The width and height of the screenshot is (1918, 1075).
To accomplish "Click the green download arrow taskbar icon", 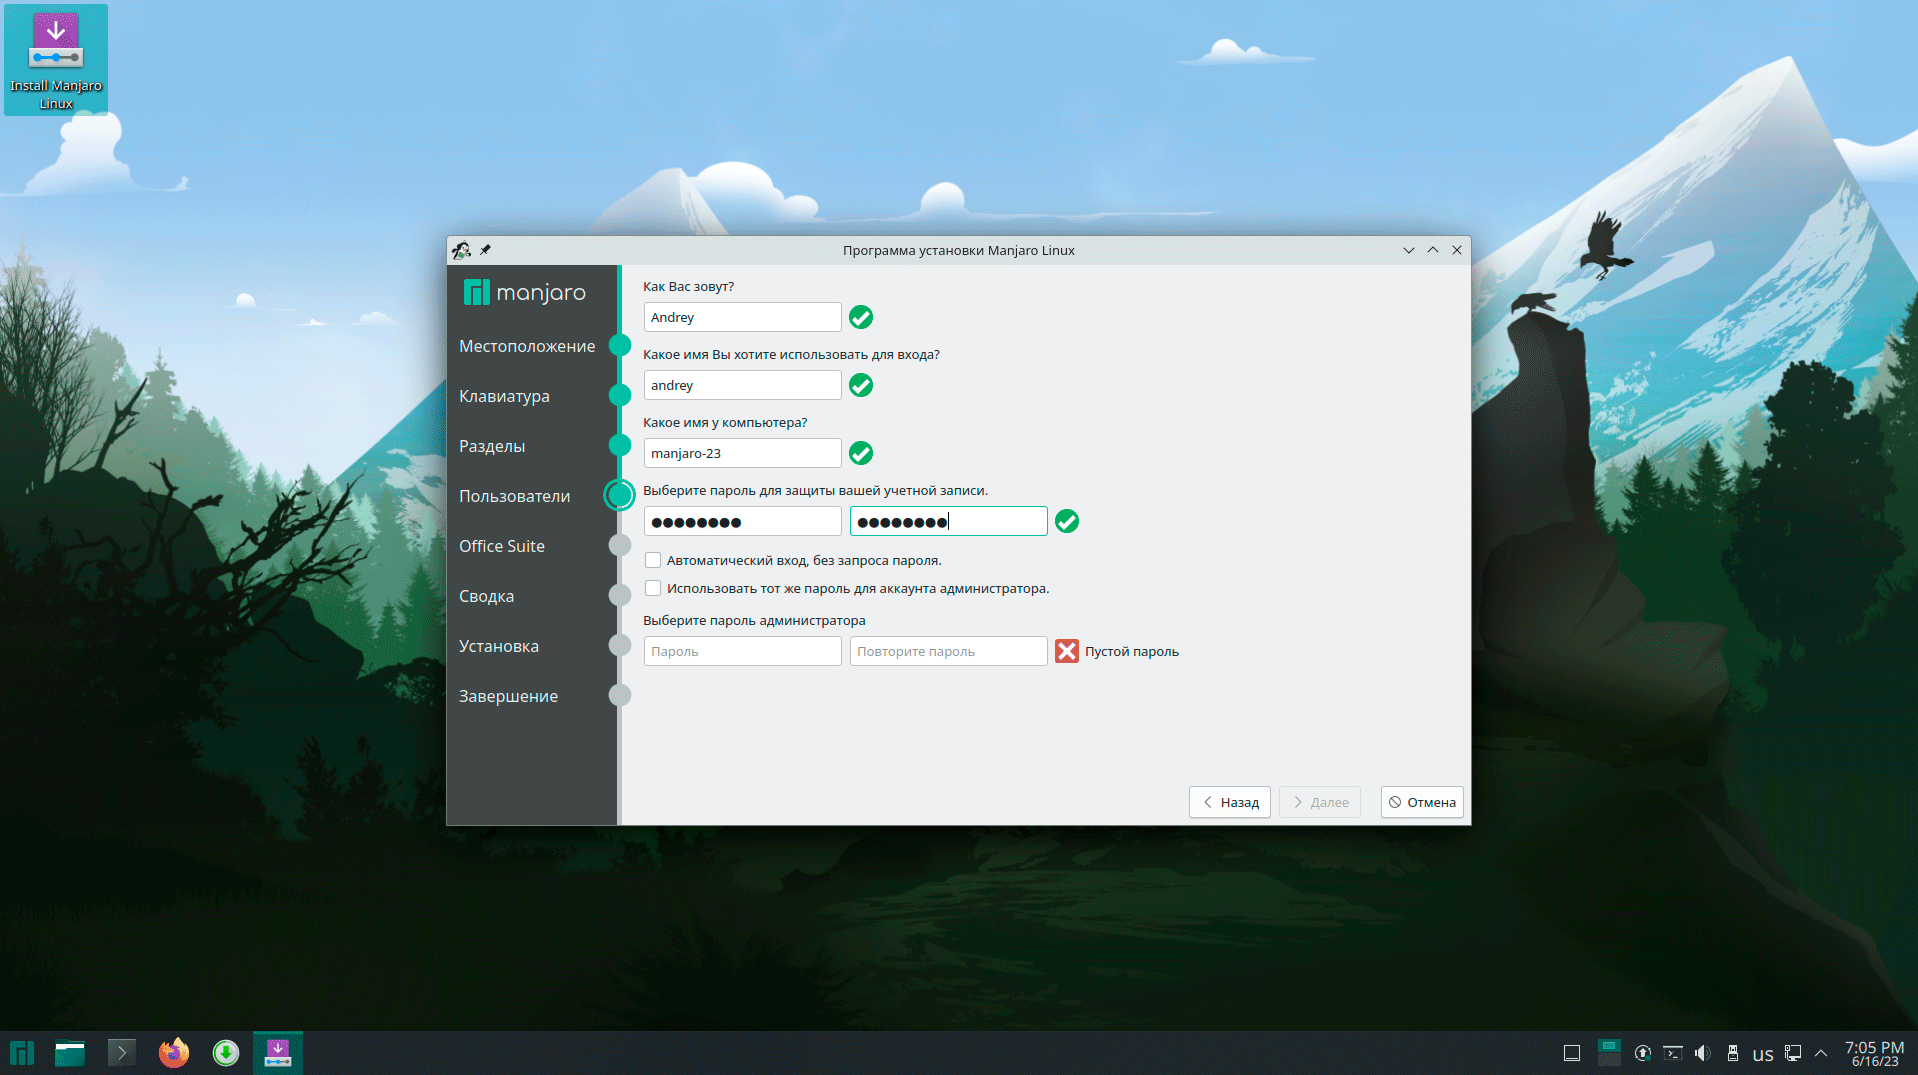I will pyautogui.click(x=226, y=1053).
